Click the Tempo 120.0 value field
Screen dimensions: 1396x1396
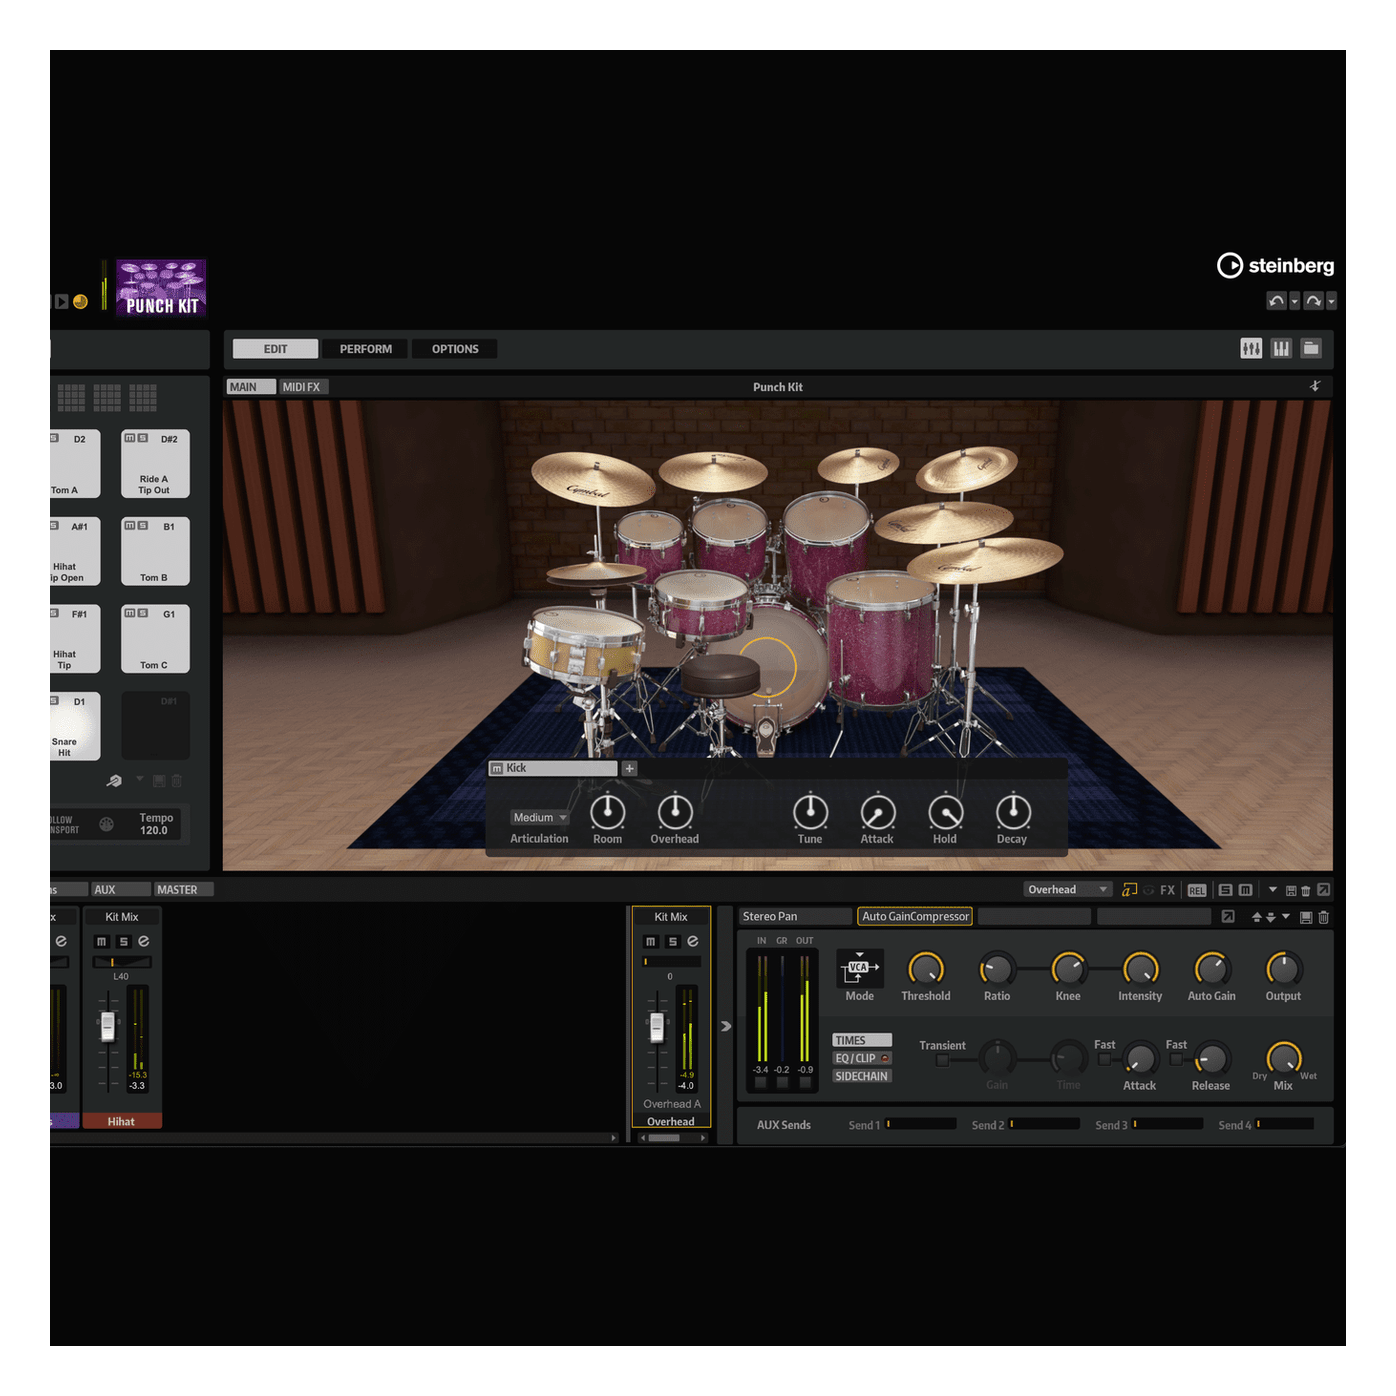pyautogui.click(x=154, y=830)
